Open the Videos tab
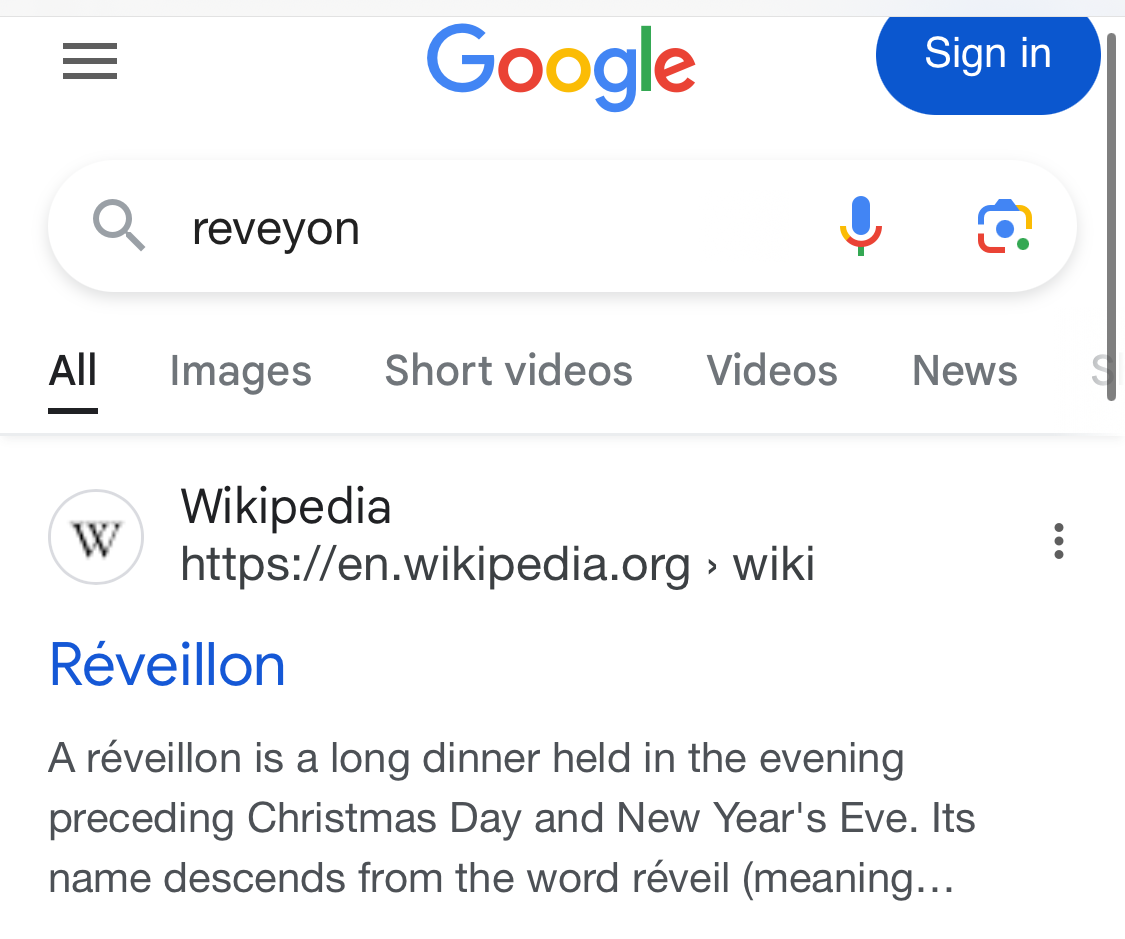The image size is (1125, 939). click(772, 371)
